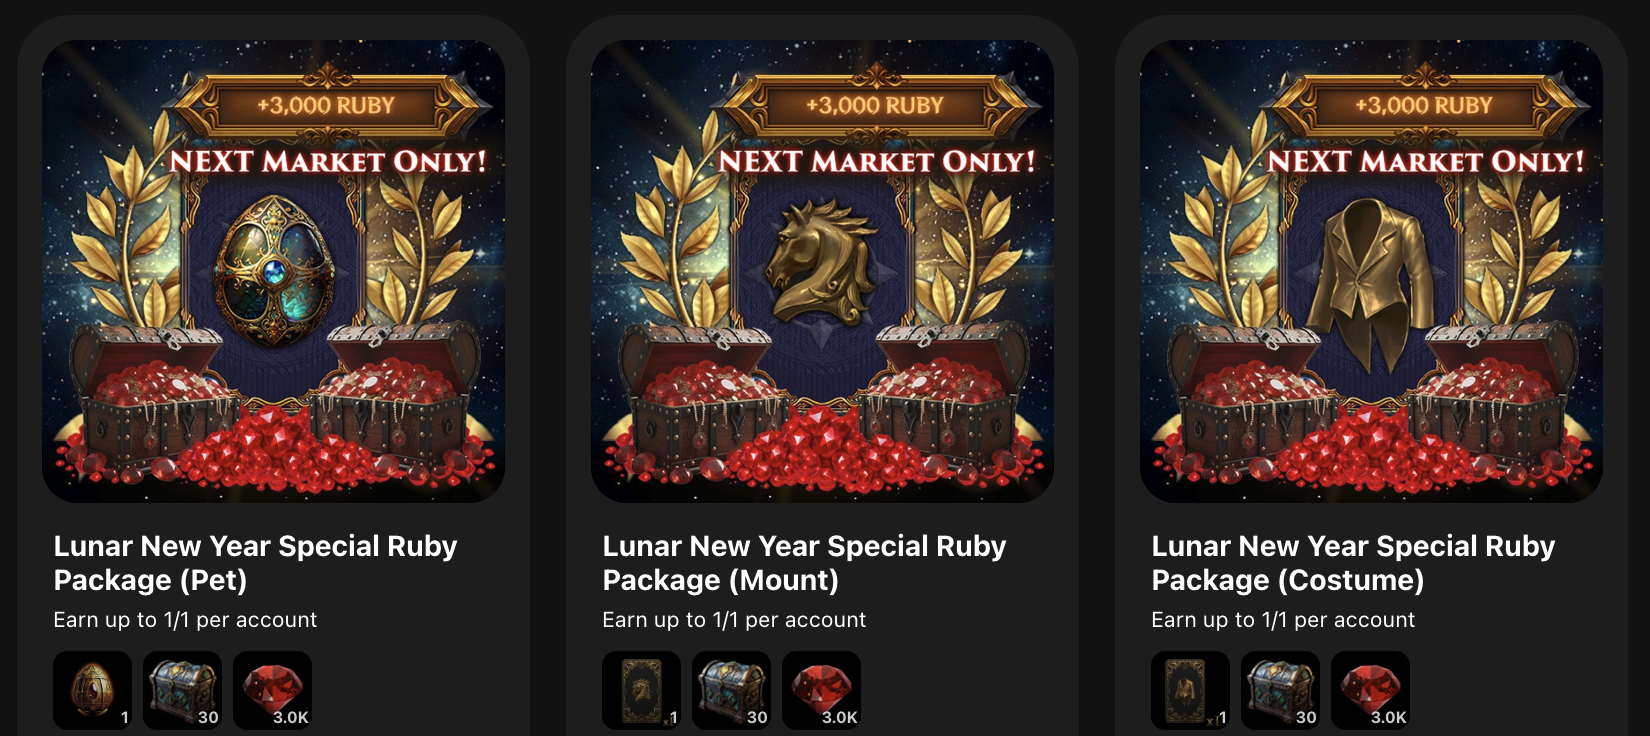The image size is (1650, 736).
Task: Open the Costume package banner image
Action: 1371,271
